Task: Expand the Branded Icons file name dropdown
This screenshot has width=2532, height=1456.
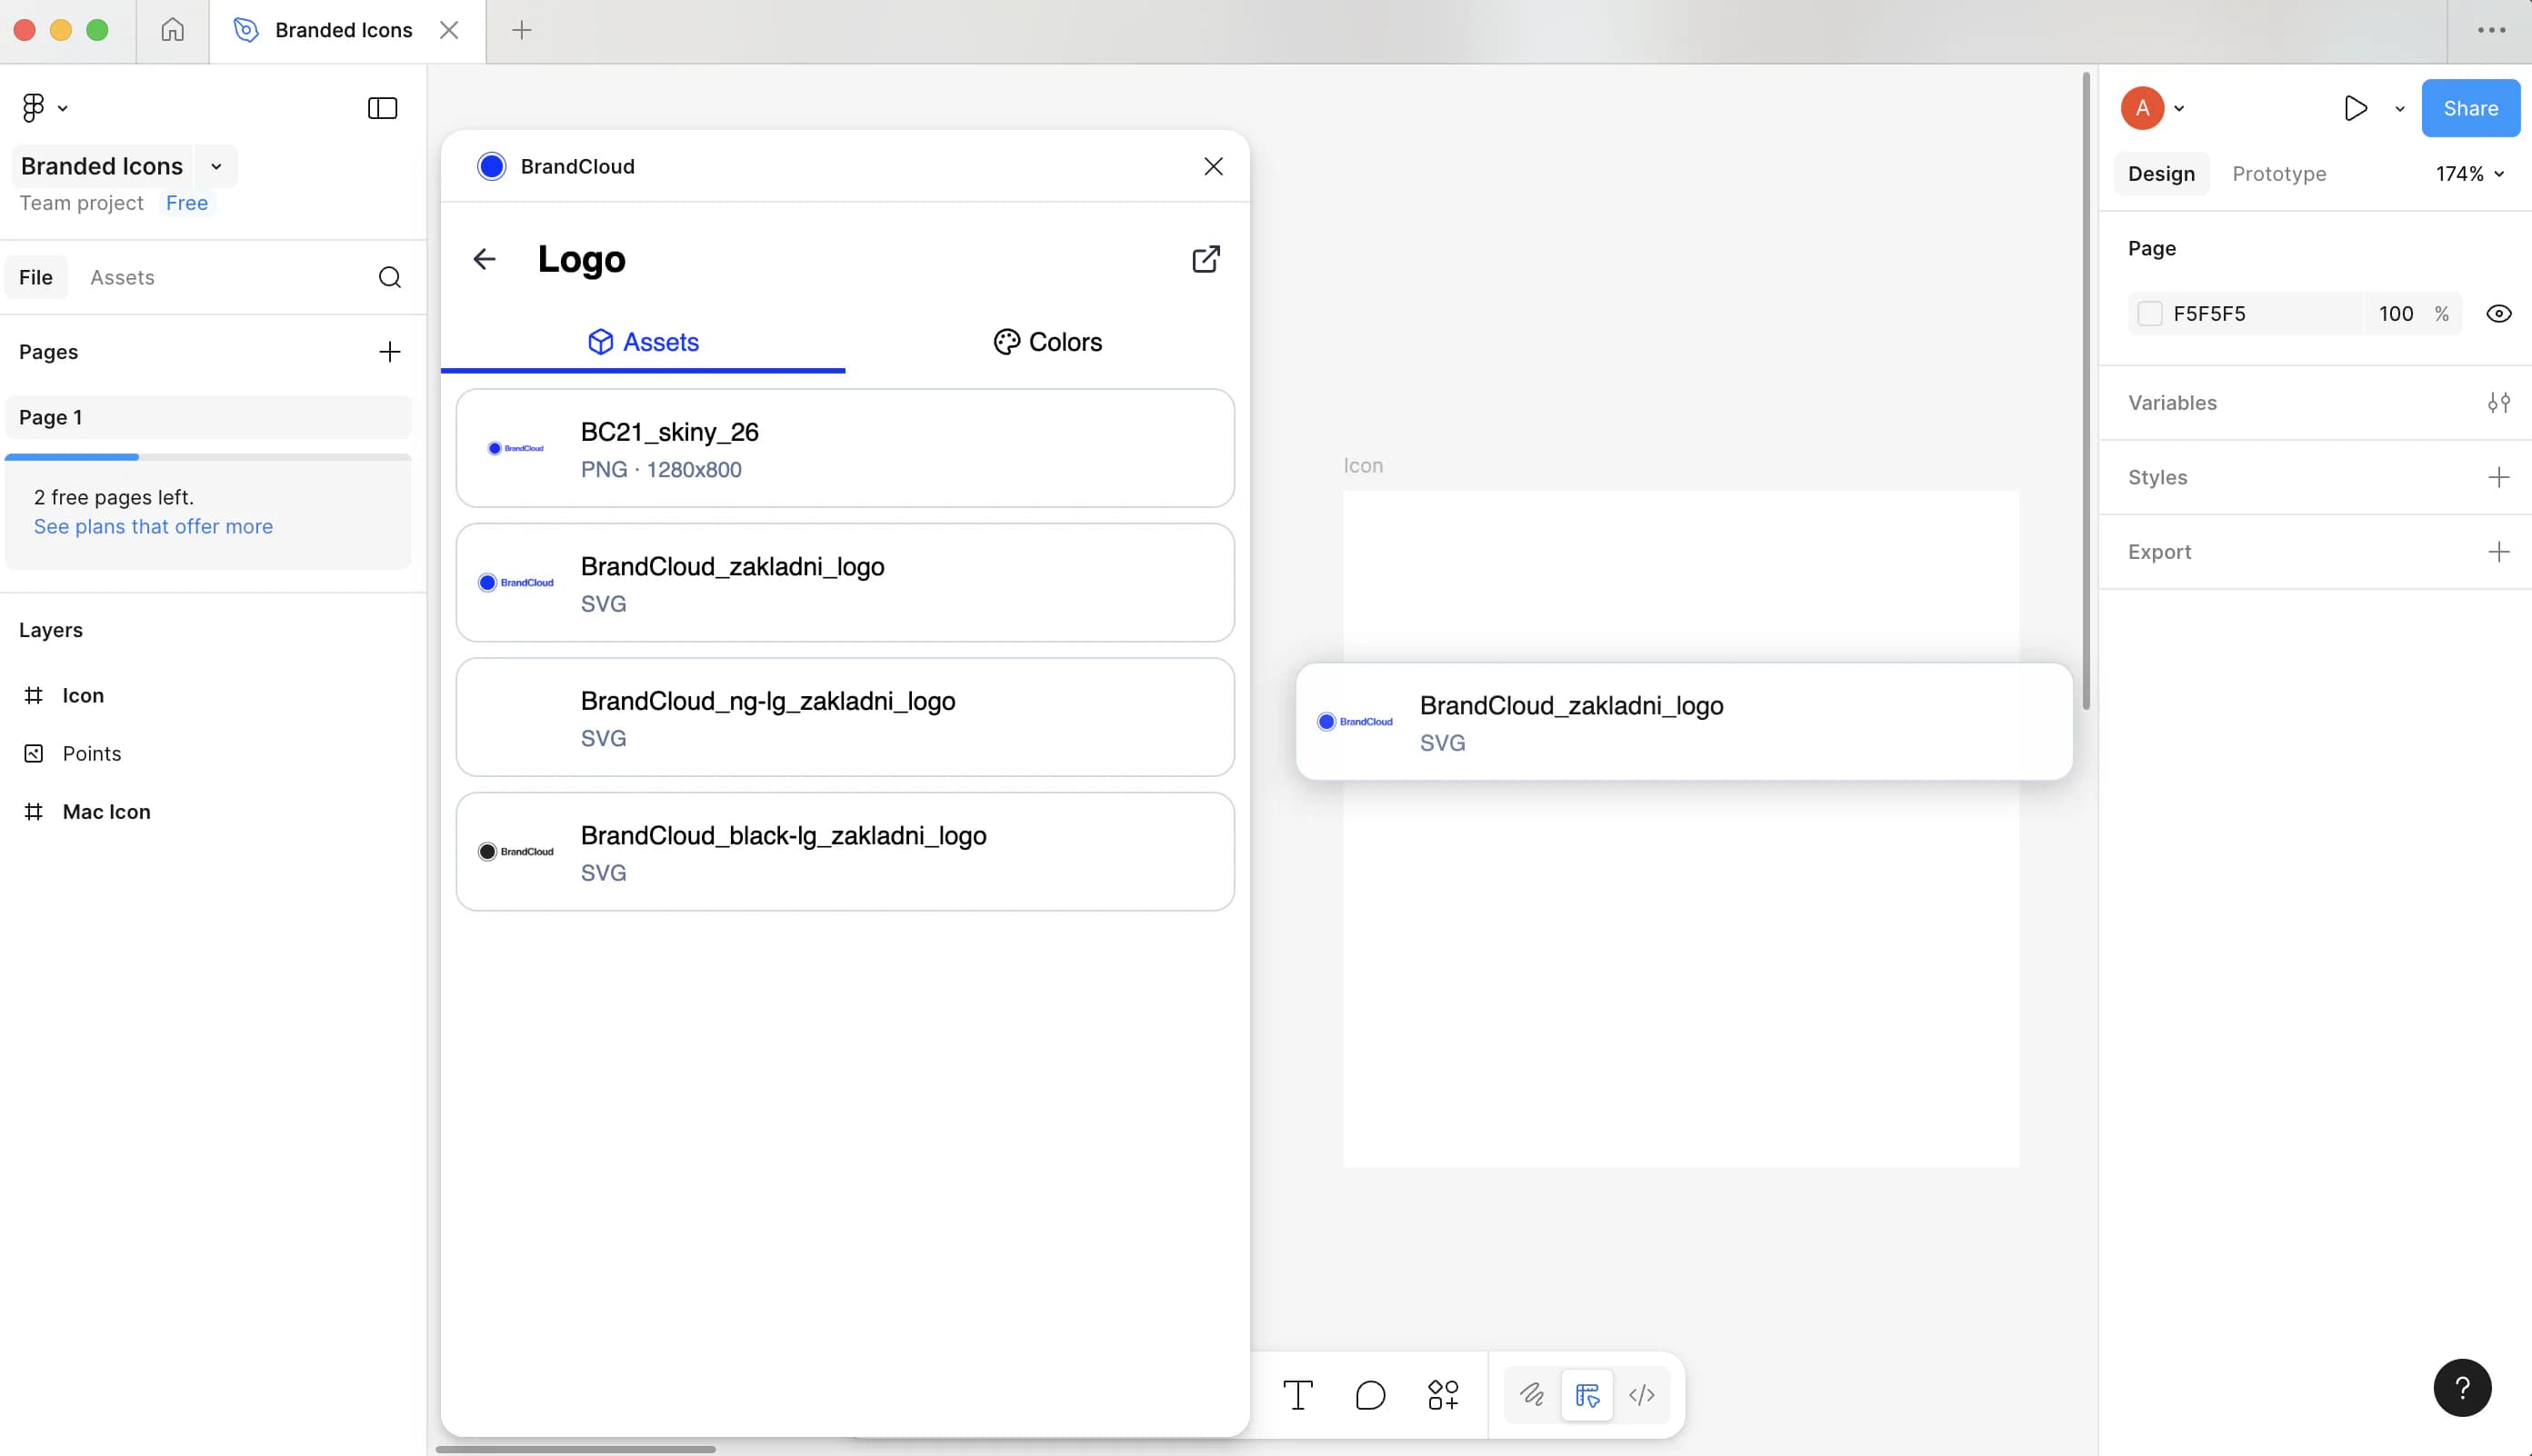Action: [216, 166]
